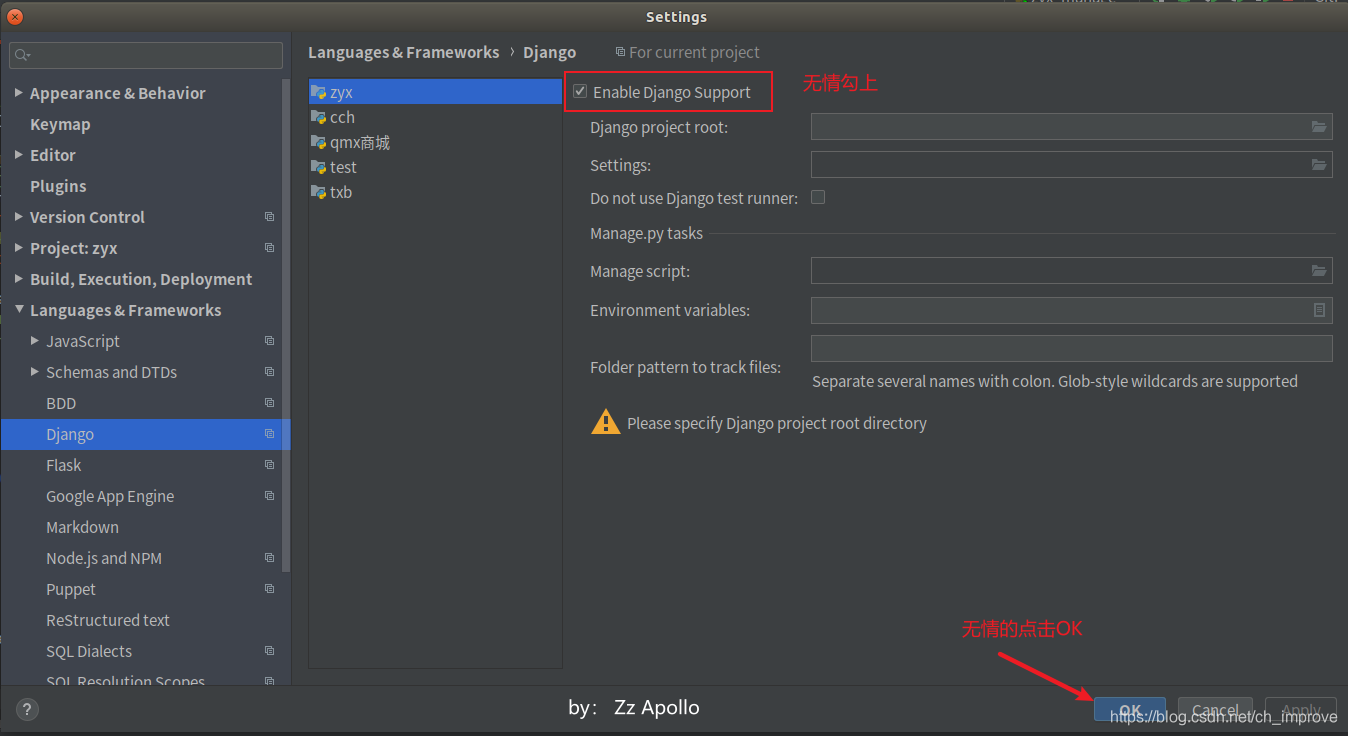Expand the Version Control section
The image size is (1348, 736).
[19, 216]
